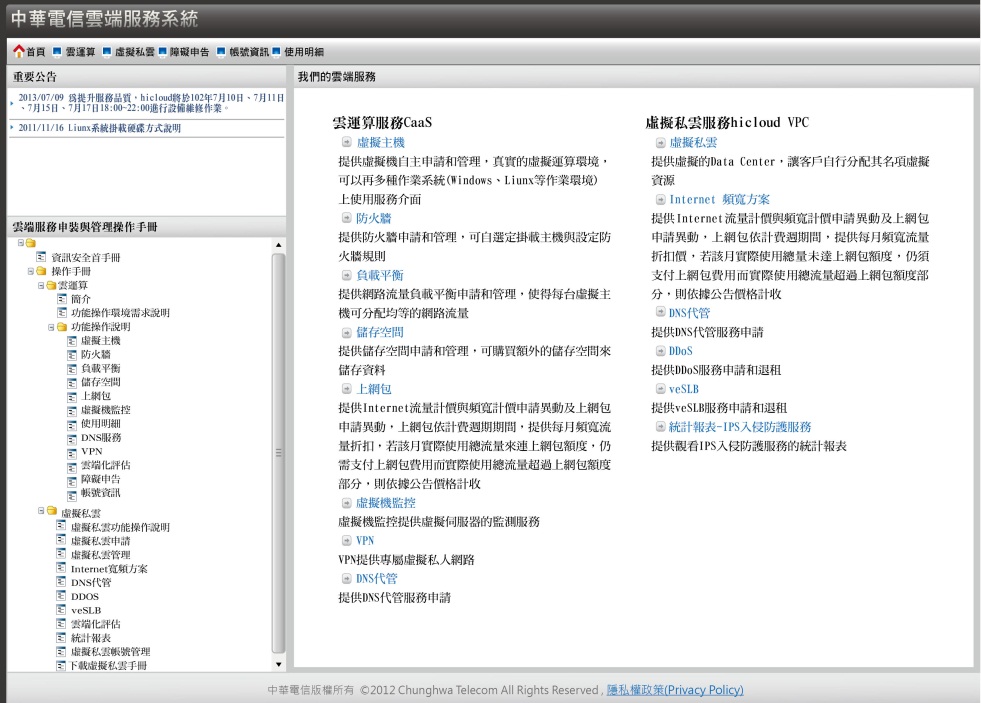Open the 2013/07/09 hicloud maintenance announcement
981x703 pixels.
click(151, 103)
